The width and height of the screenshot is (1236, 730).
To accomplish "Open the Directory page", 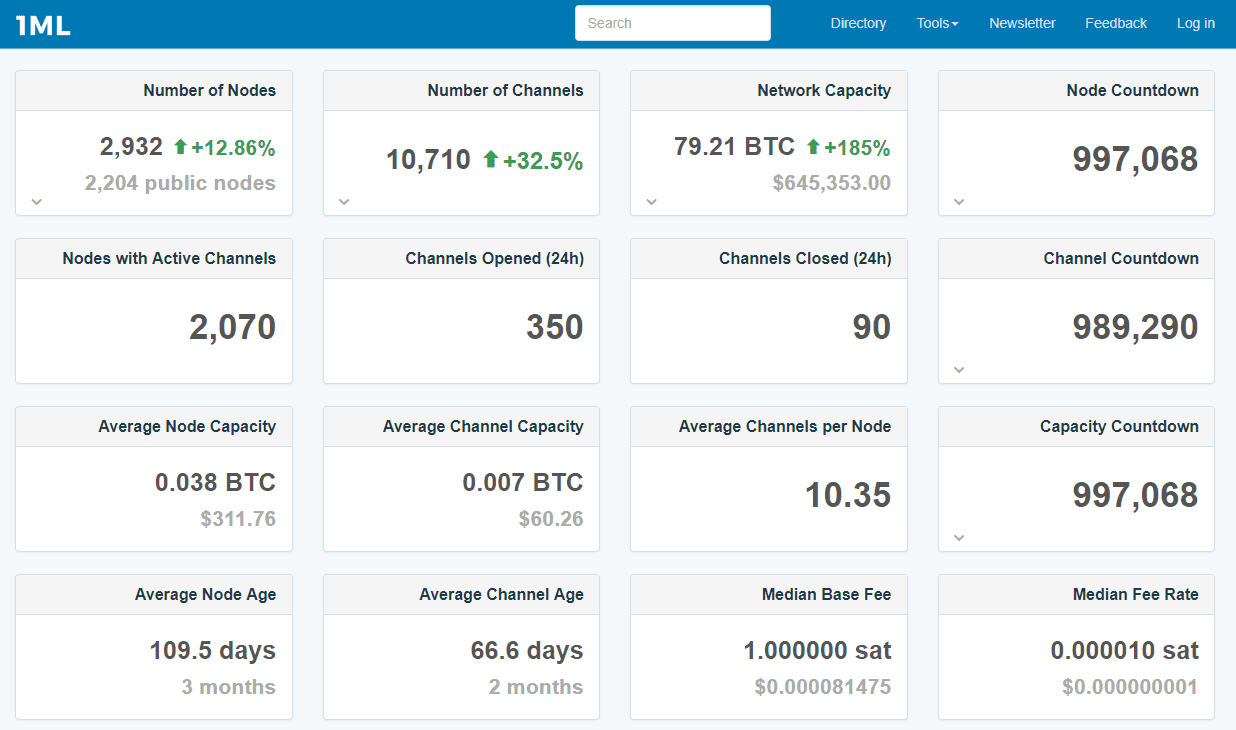I will (x=858, y=23).
